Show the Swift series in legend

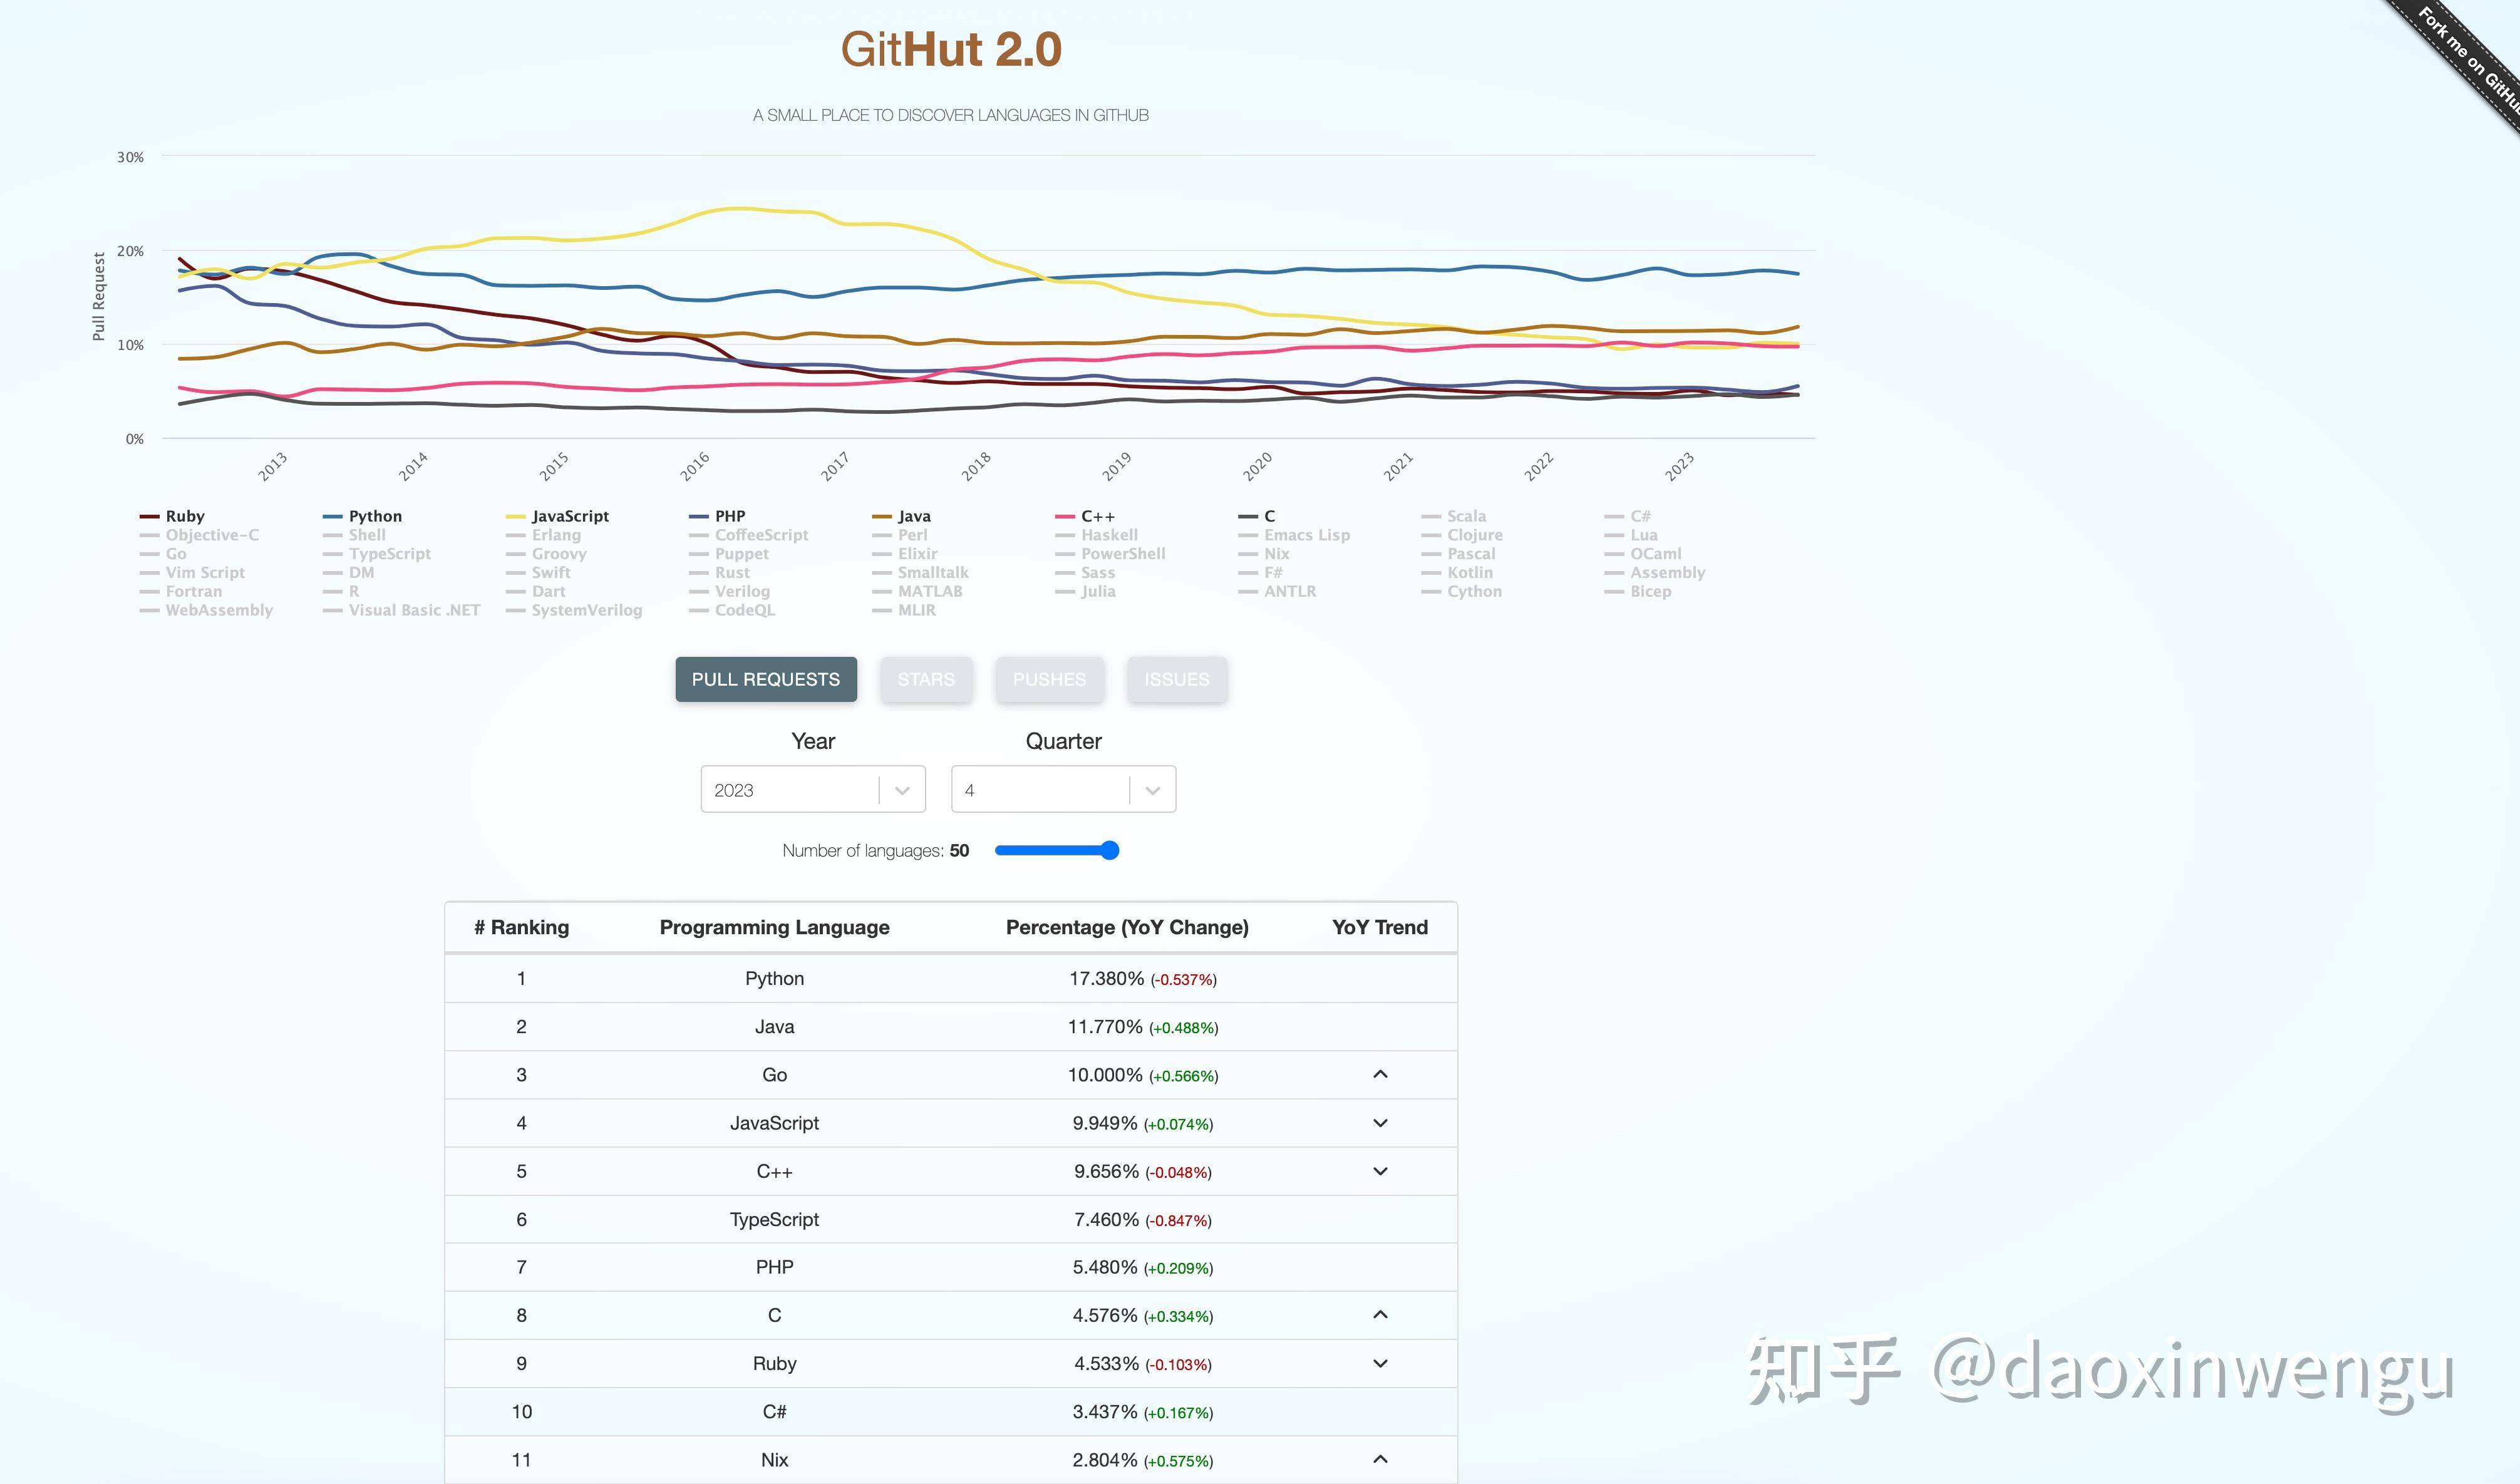click(x=538, y=573)
